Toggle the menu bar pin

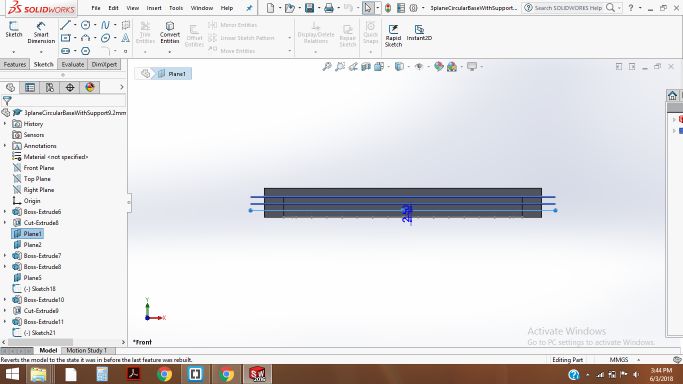coord(249,8)
